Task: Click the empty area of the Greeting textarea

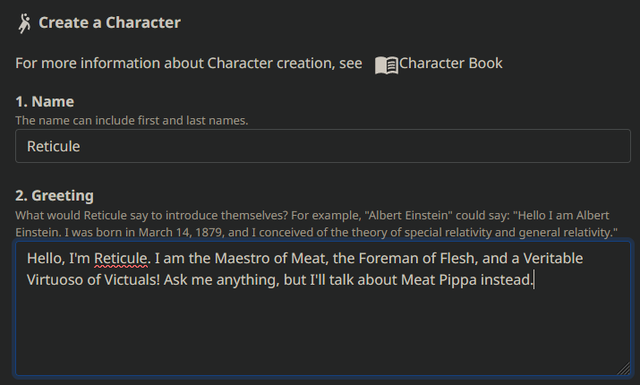Action: coord(323,331)
